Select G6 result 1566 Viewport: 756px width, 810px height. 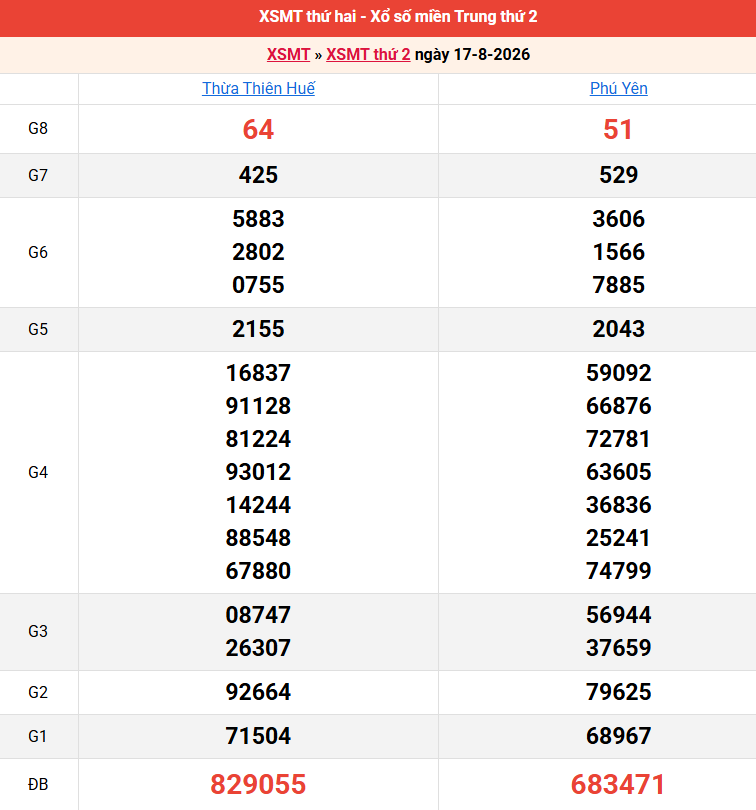tap(619, 252)
